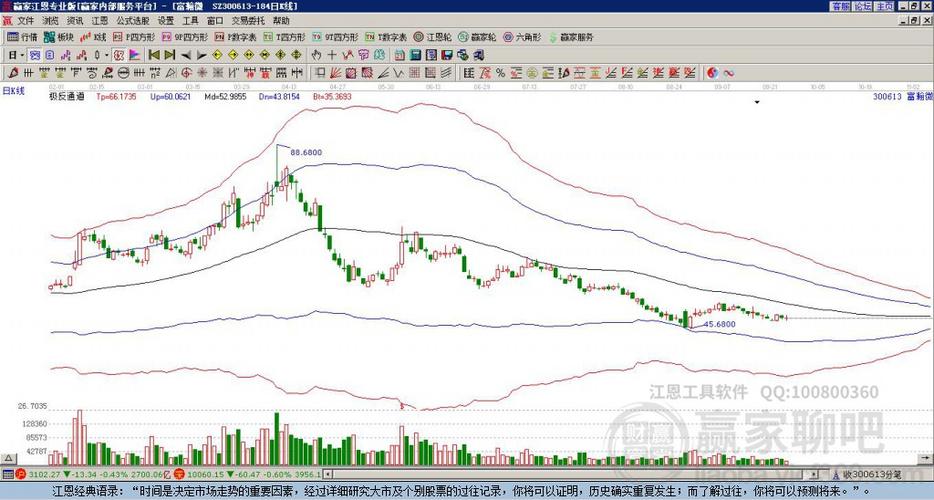The height and width of the screenshot is (500, 934).
Task: Click the 板块 toolbar button
Action: pyautogui.click(x=58, y=37)
